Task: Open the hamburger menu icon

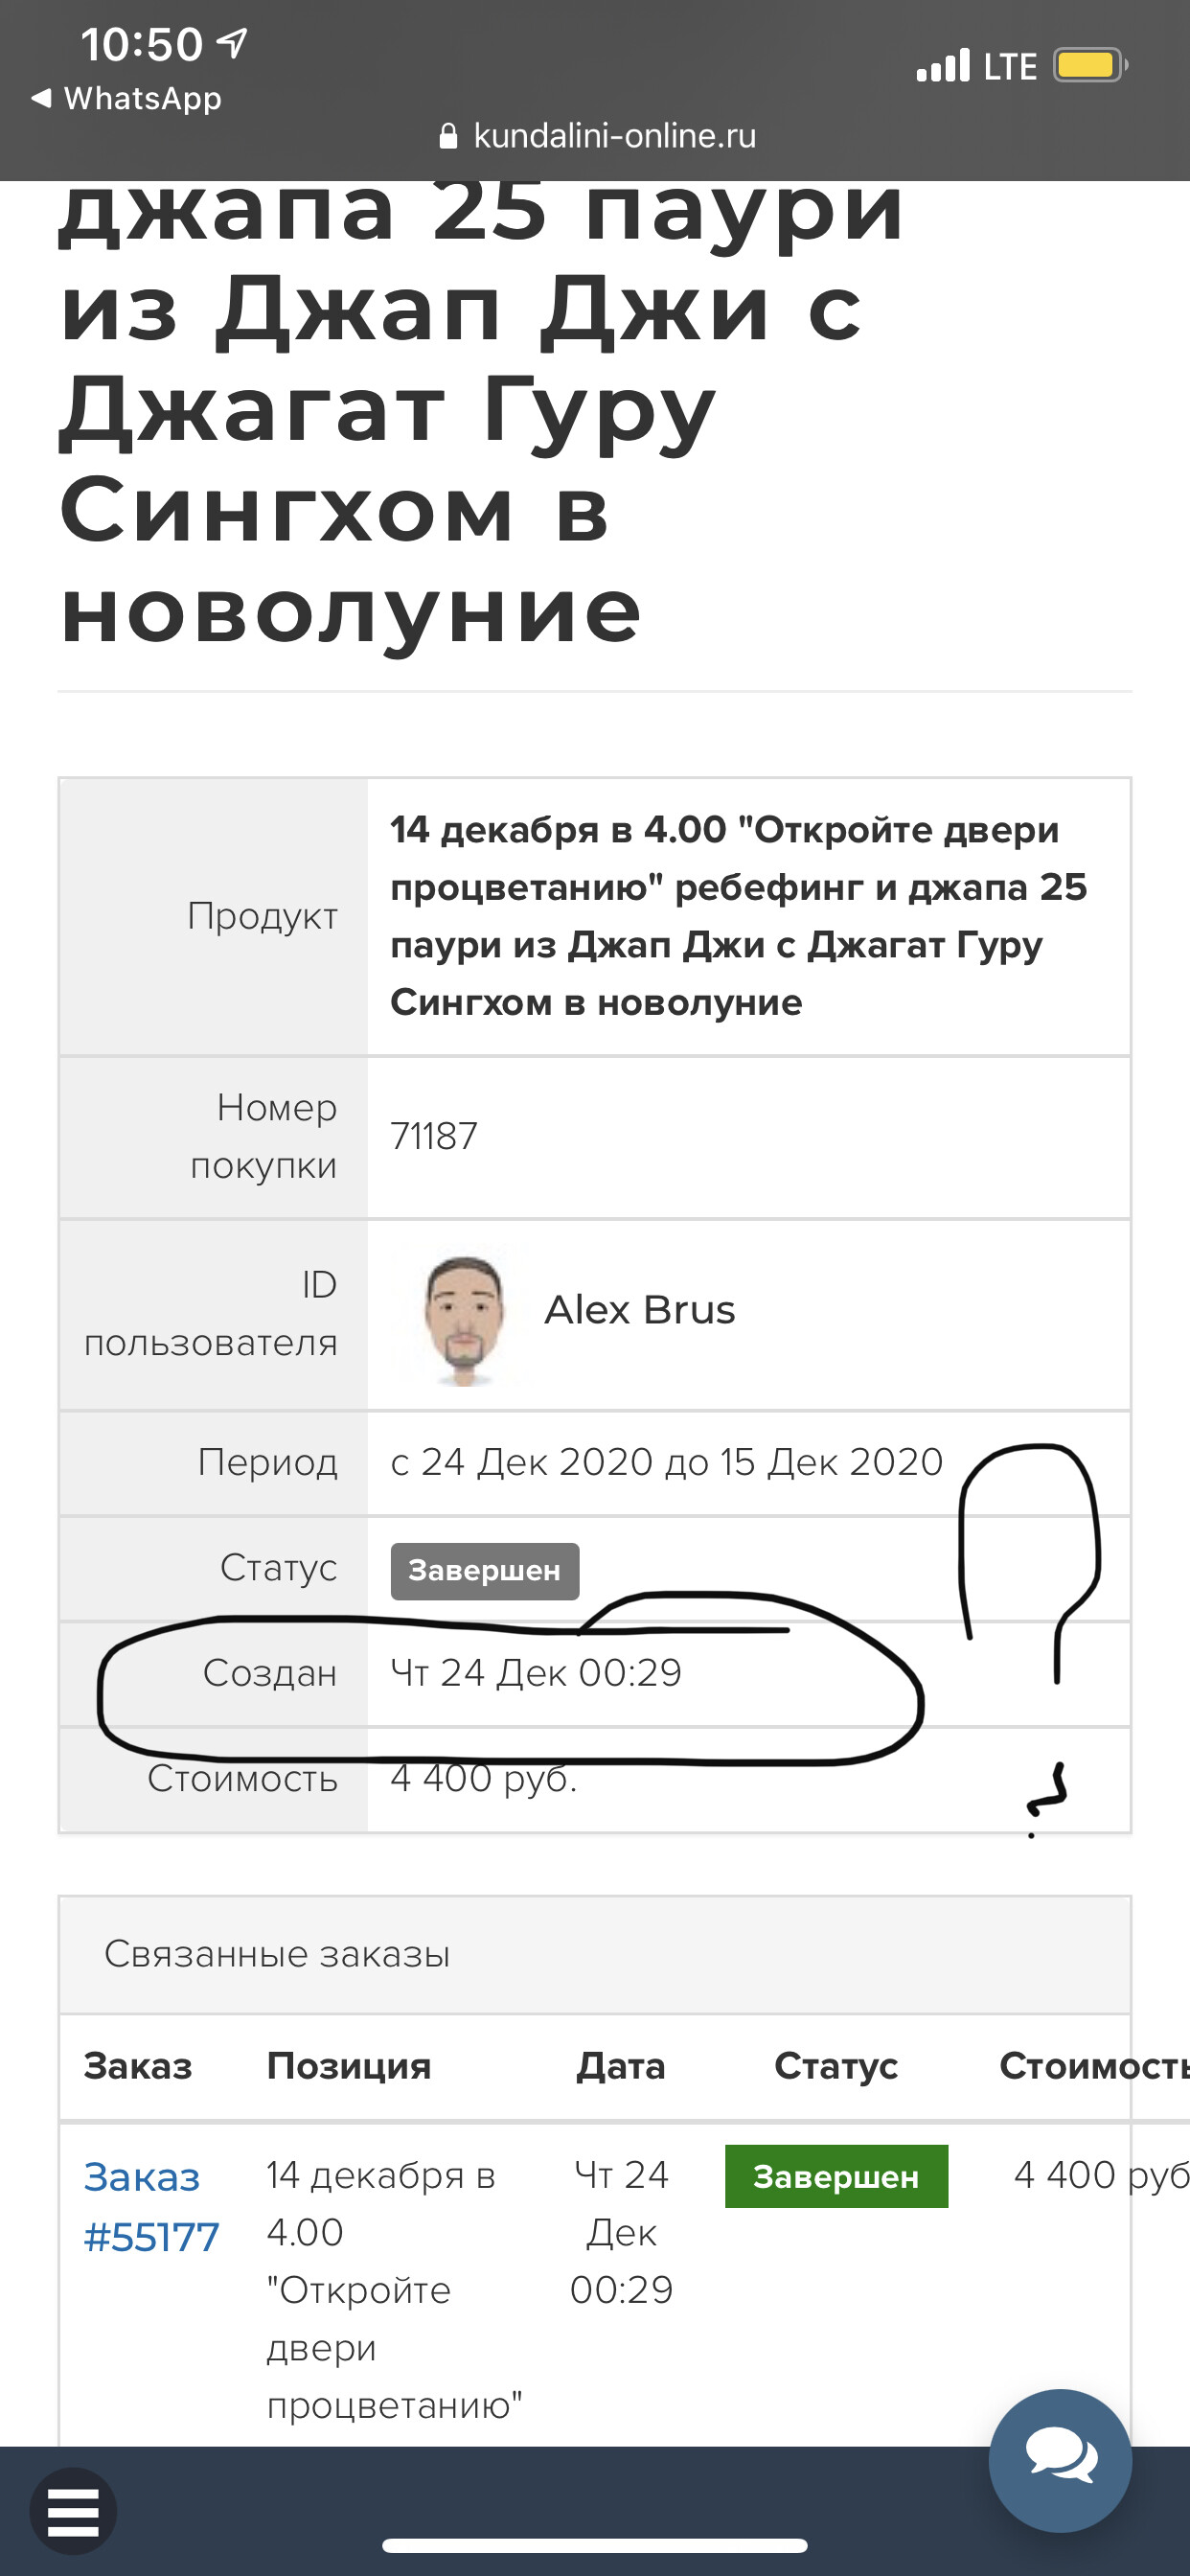Action: tap(73, 2511)
